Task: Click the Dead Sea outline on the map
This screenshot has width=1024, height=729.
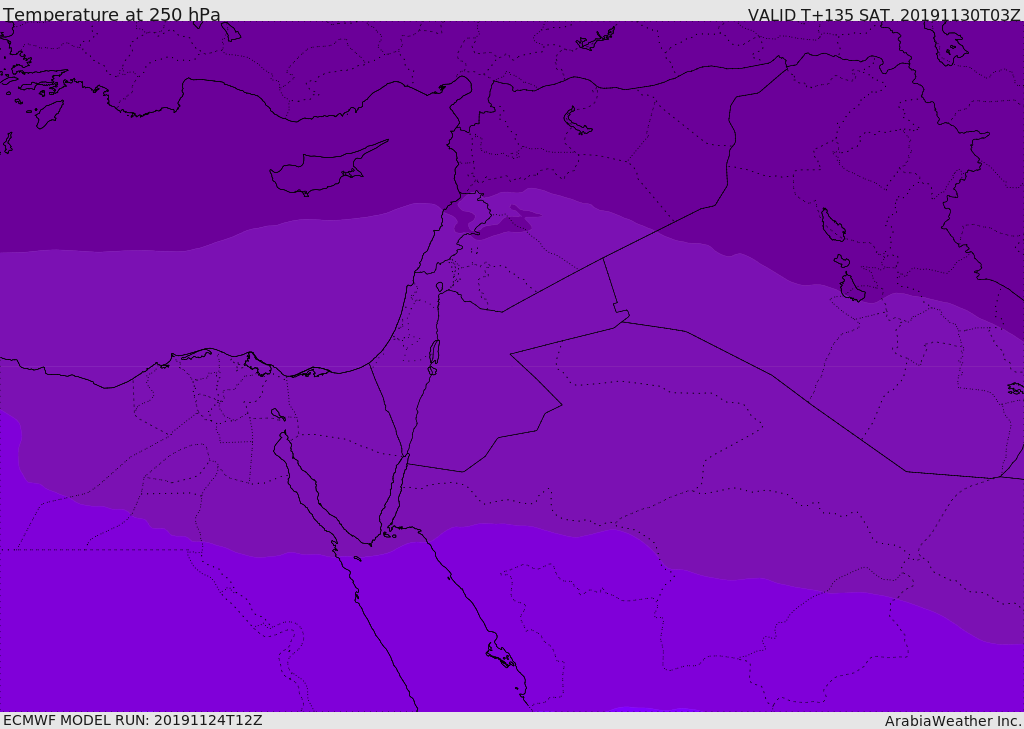Action: coord(434,356)
